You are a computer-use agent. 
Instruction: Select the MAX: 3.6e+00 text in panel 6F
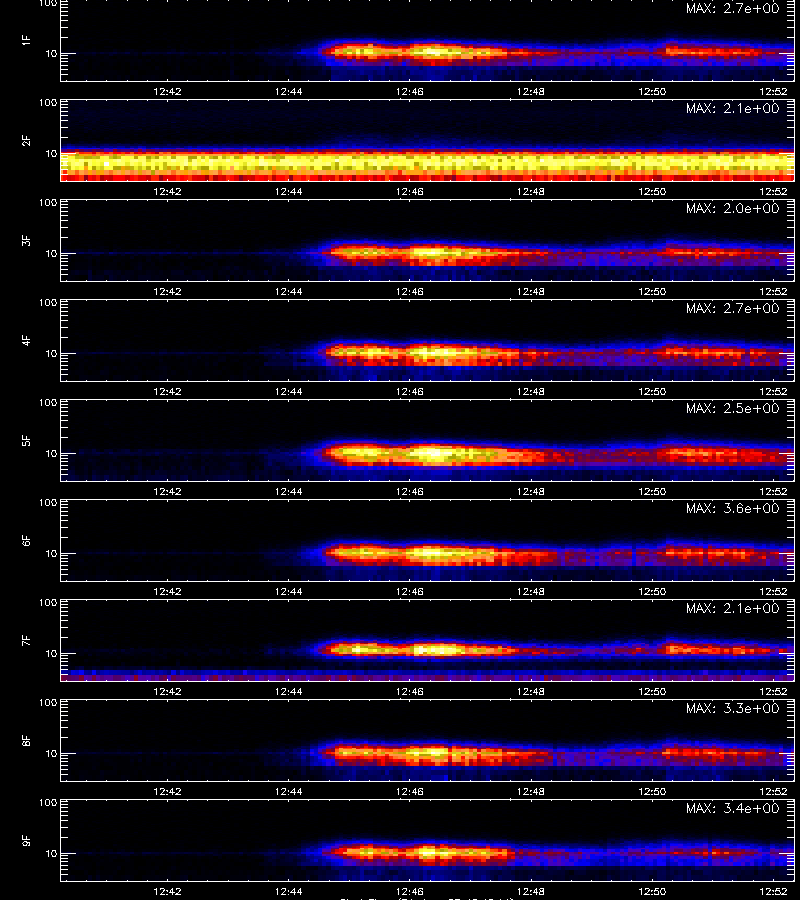tap(732, 509)
